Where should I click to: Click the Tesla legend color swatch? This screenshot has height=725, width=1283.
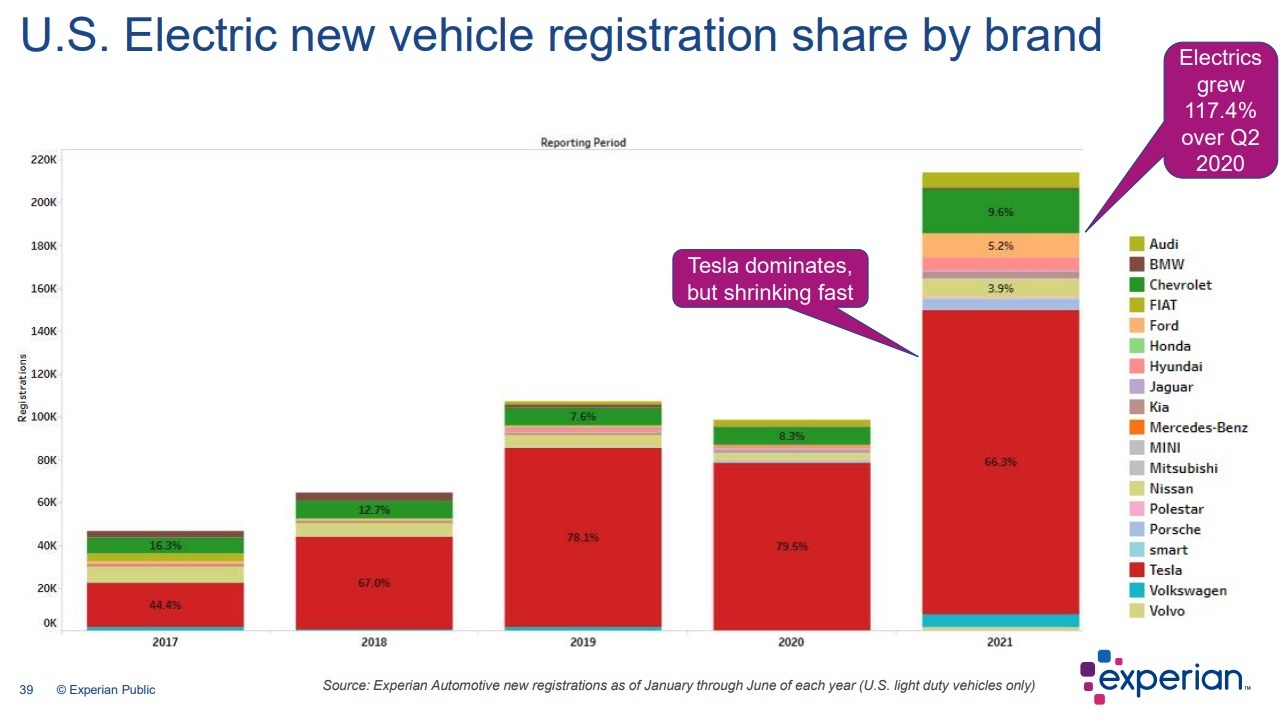[x=1136, y=570]
